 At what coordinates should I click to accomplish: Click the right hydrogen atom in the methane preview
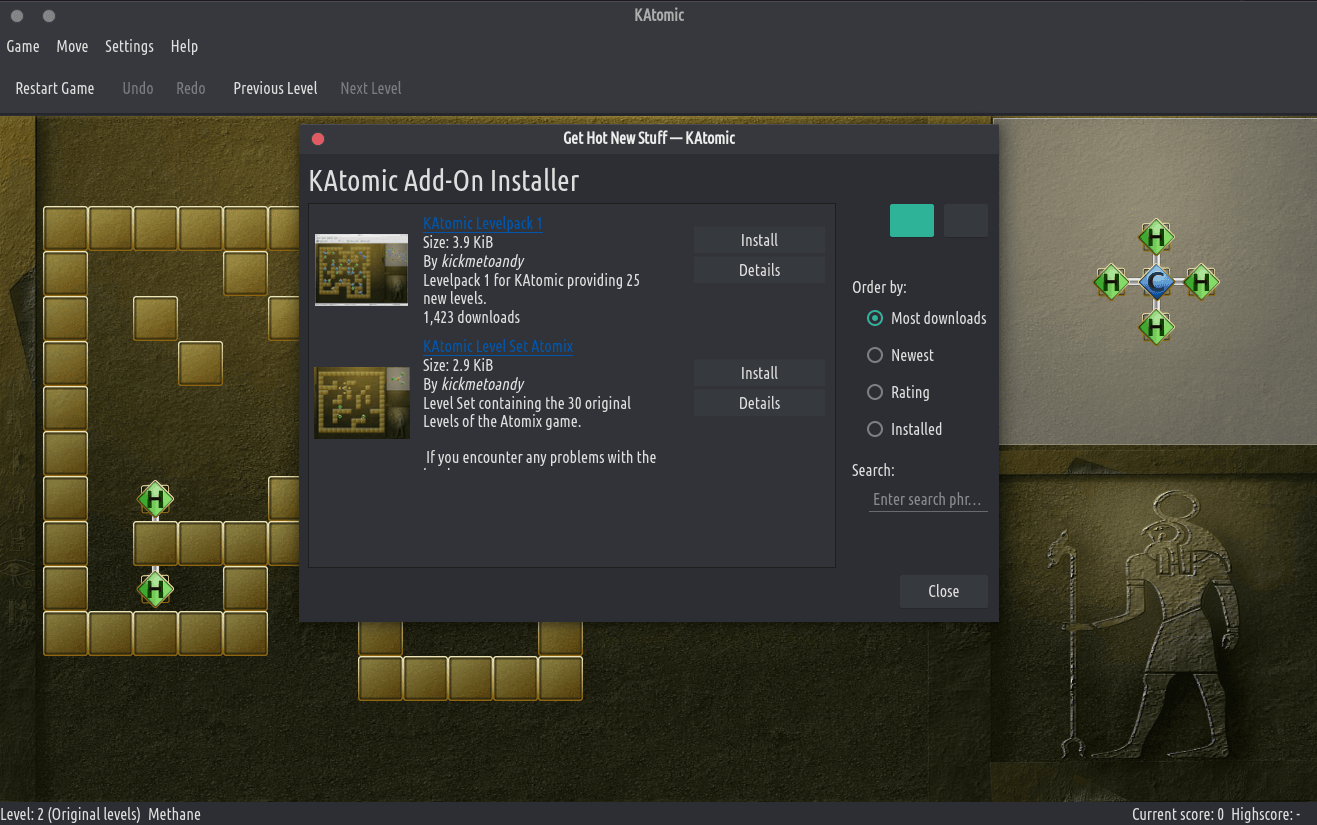pyautogui.click(x=1201, y=282)
